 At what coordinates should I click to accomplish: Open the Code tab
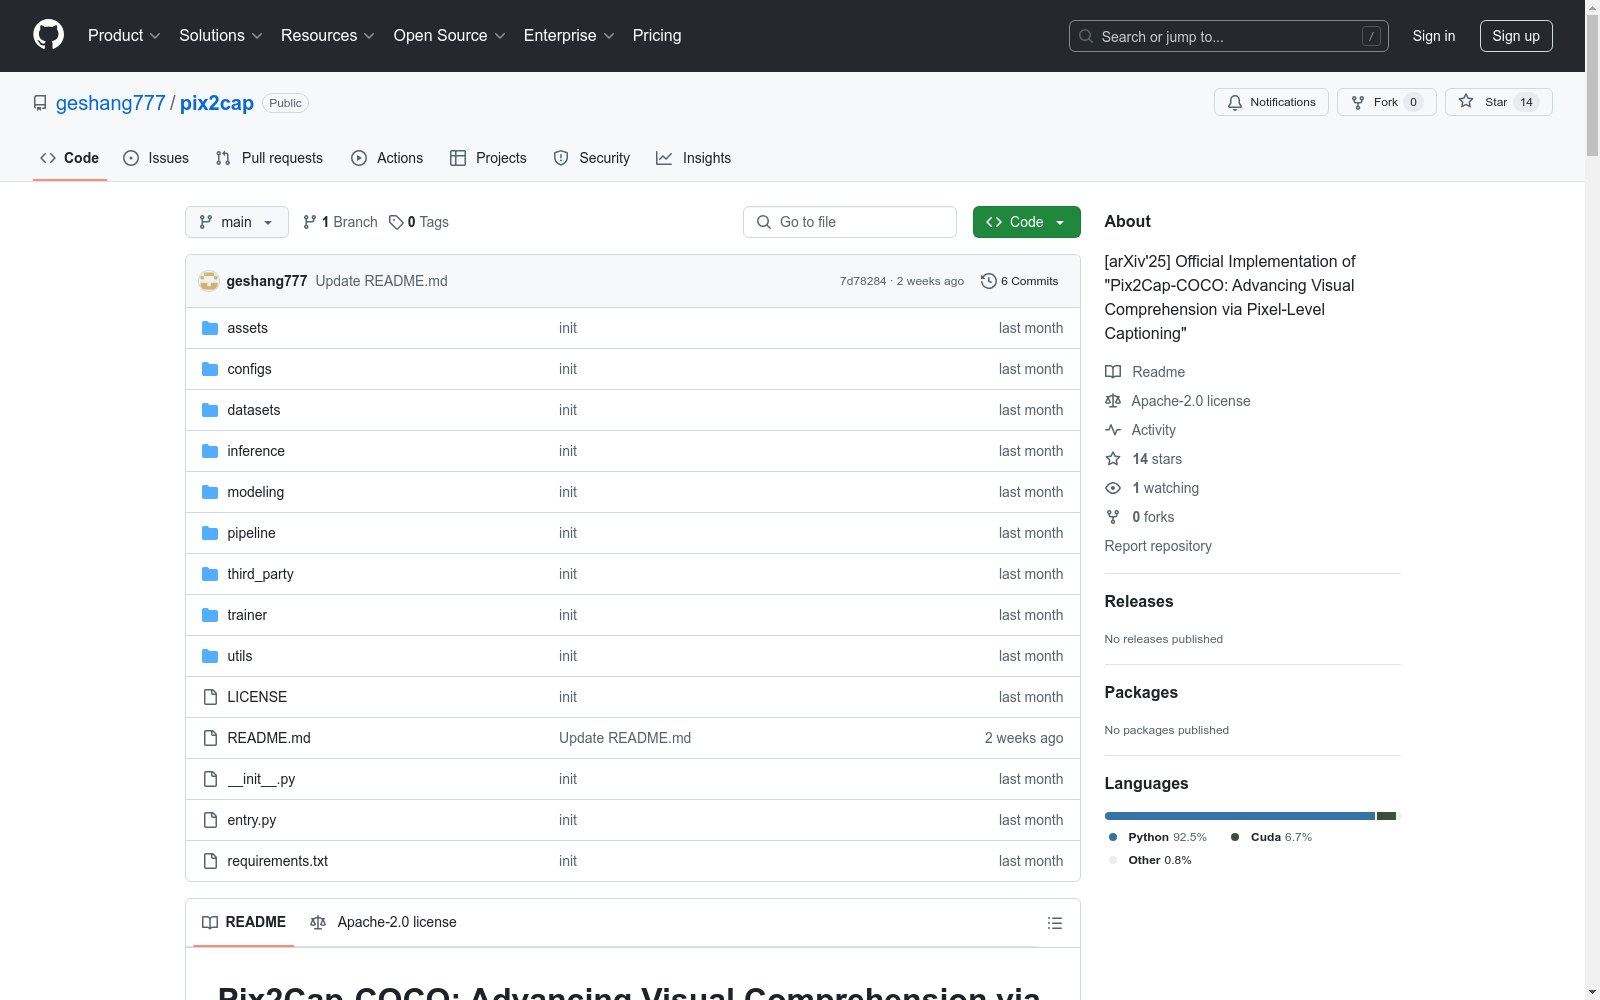tap(70, 158)
